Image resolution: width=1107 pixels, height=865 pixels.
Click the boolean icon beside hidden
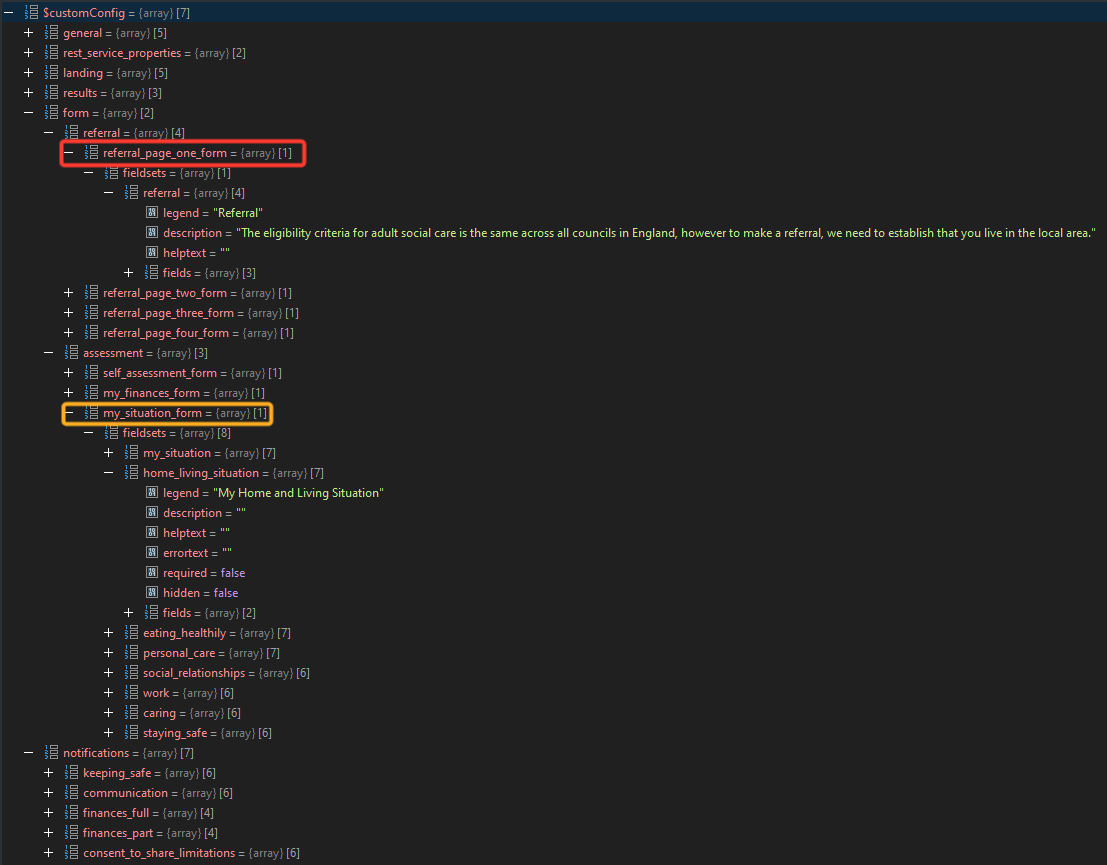(152, 592)
